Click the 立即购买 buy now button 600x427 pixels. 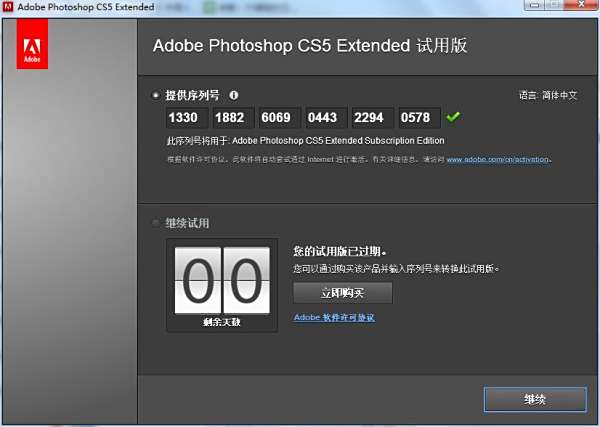click(x=342, y=293)
